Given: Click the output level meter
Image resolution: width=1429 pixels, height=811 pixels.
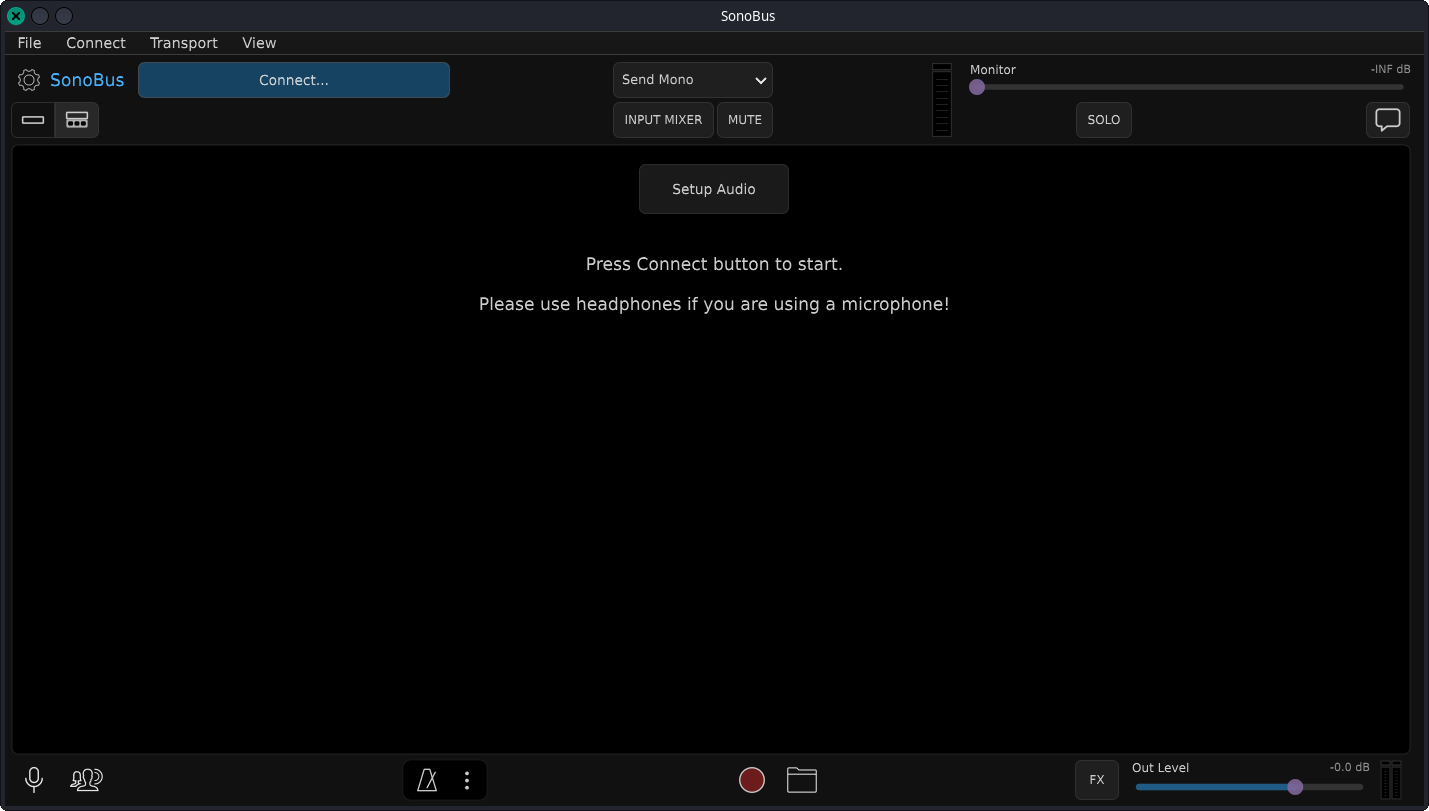Looking at the screenshot, I should coord(1391,780).
